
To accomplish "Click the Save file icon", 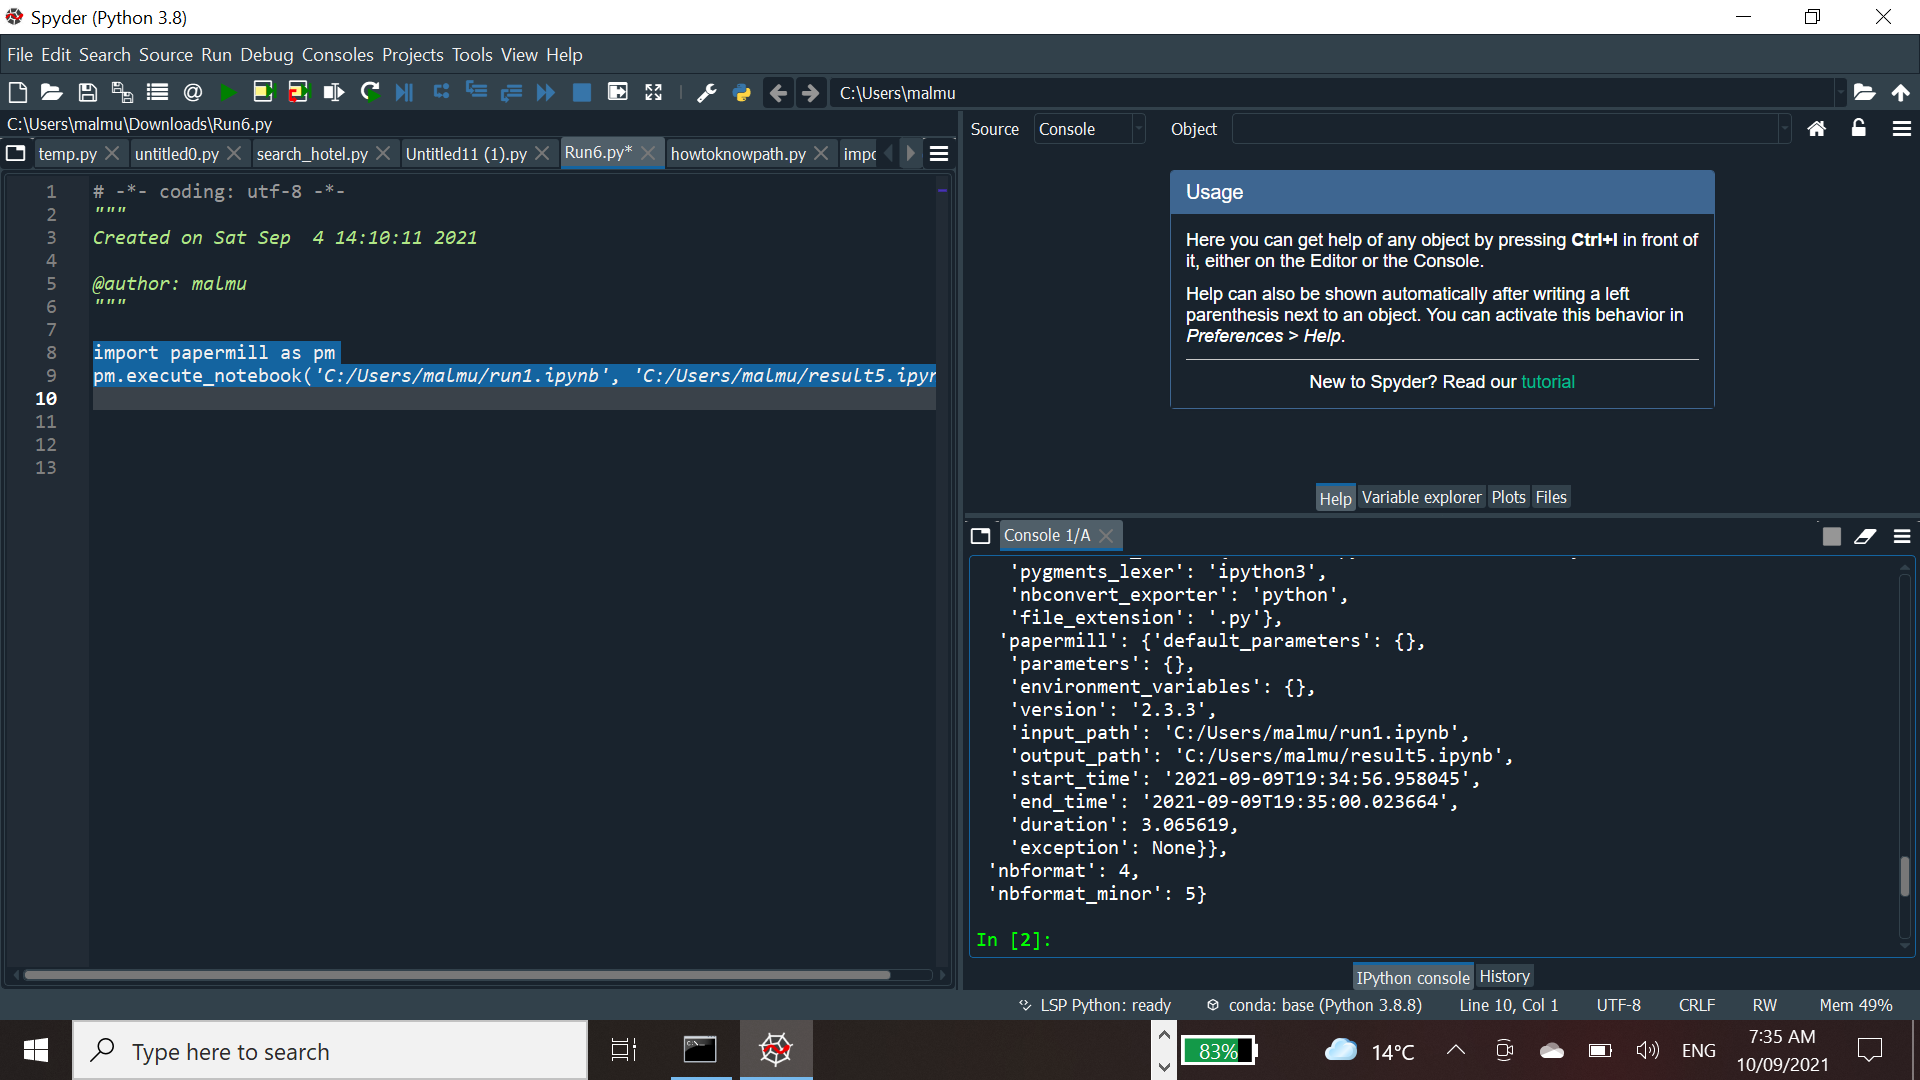I will click(x=87, y=92).
